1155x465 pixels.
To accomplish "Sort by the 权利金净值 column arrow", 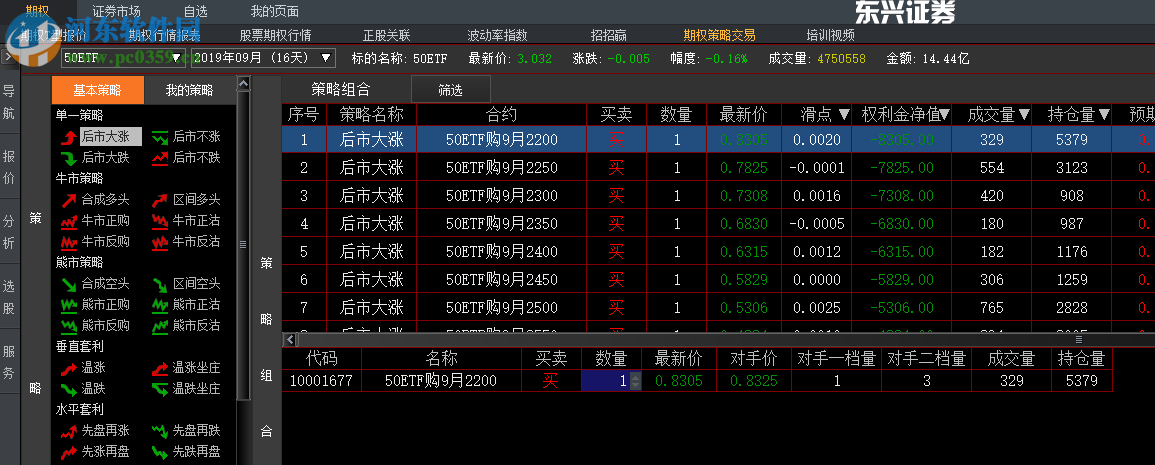I will pyautogui.click(x=944, y=114).
